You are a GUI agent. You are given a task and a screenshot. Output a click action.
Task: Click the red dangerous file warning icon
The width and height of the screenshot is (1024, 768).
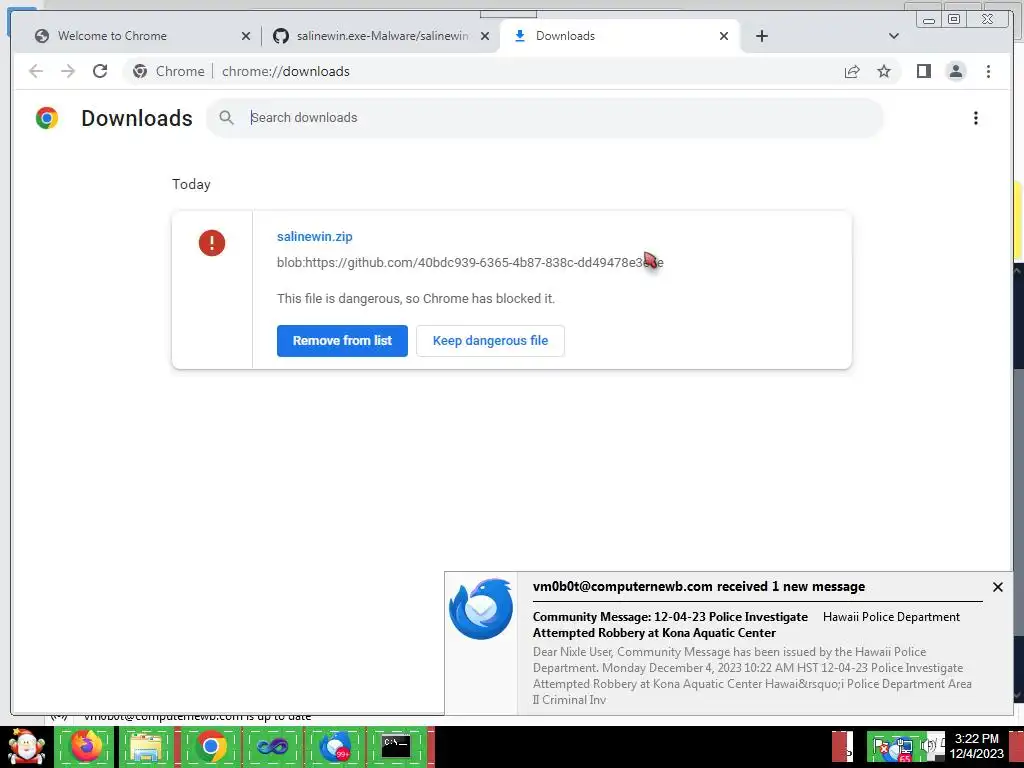(212, 243)
